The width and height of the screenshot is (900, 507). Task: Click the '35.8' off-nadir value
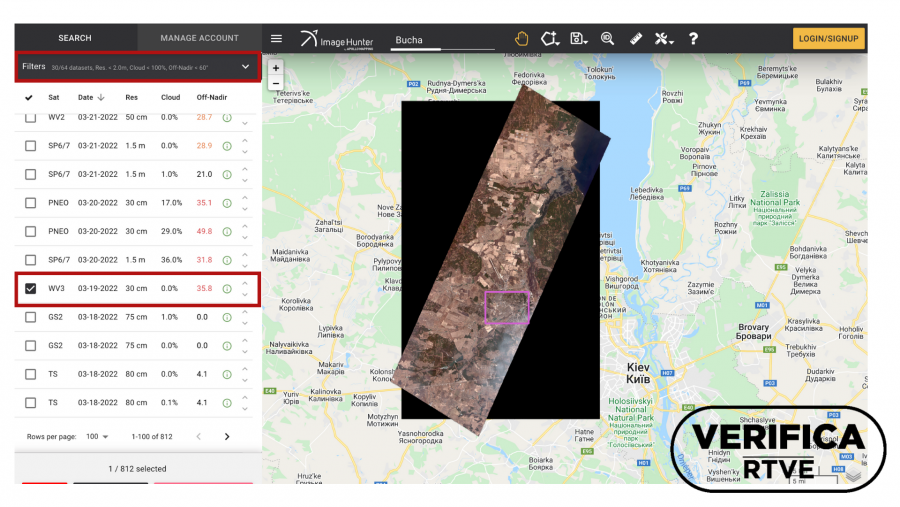(204, 288)
